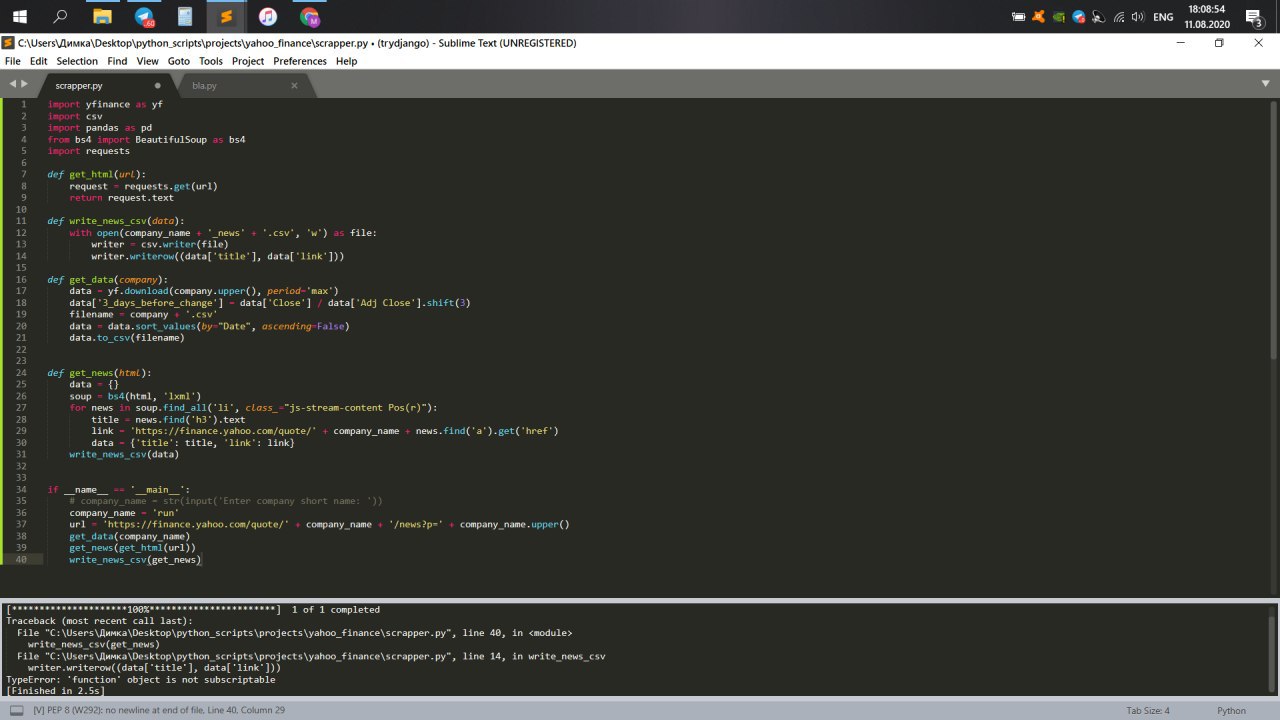The width and height of the screenshot is (1280, 720).
Task: Click 'import yfinance as yf' line
Action: 105,104
